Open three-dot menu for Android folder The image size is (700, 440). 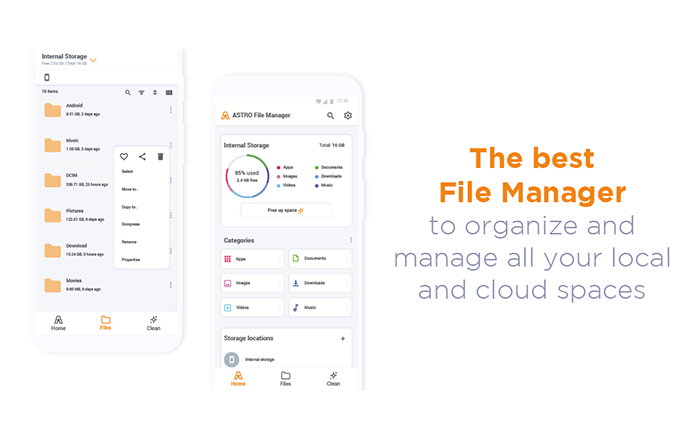[171, 110]
